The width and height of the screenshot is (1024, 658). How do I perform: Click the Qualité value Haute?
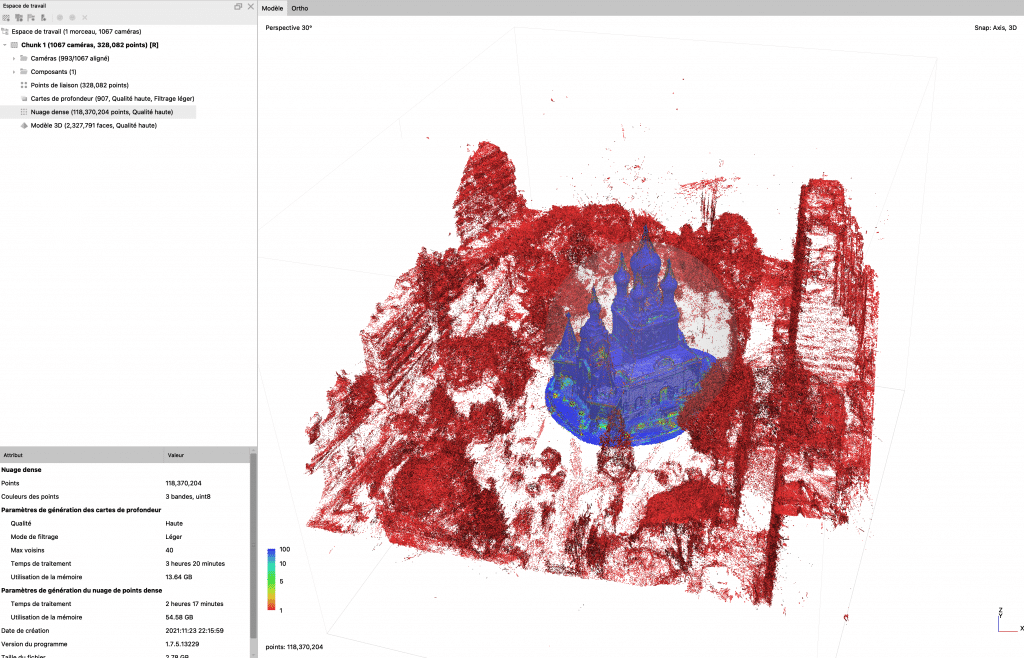coord(174,523)
